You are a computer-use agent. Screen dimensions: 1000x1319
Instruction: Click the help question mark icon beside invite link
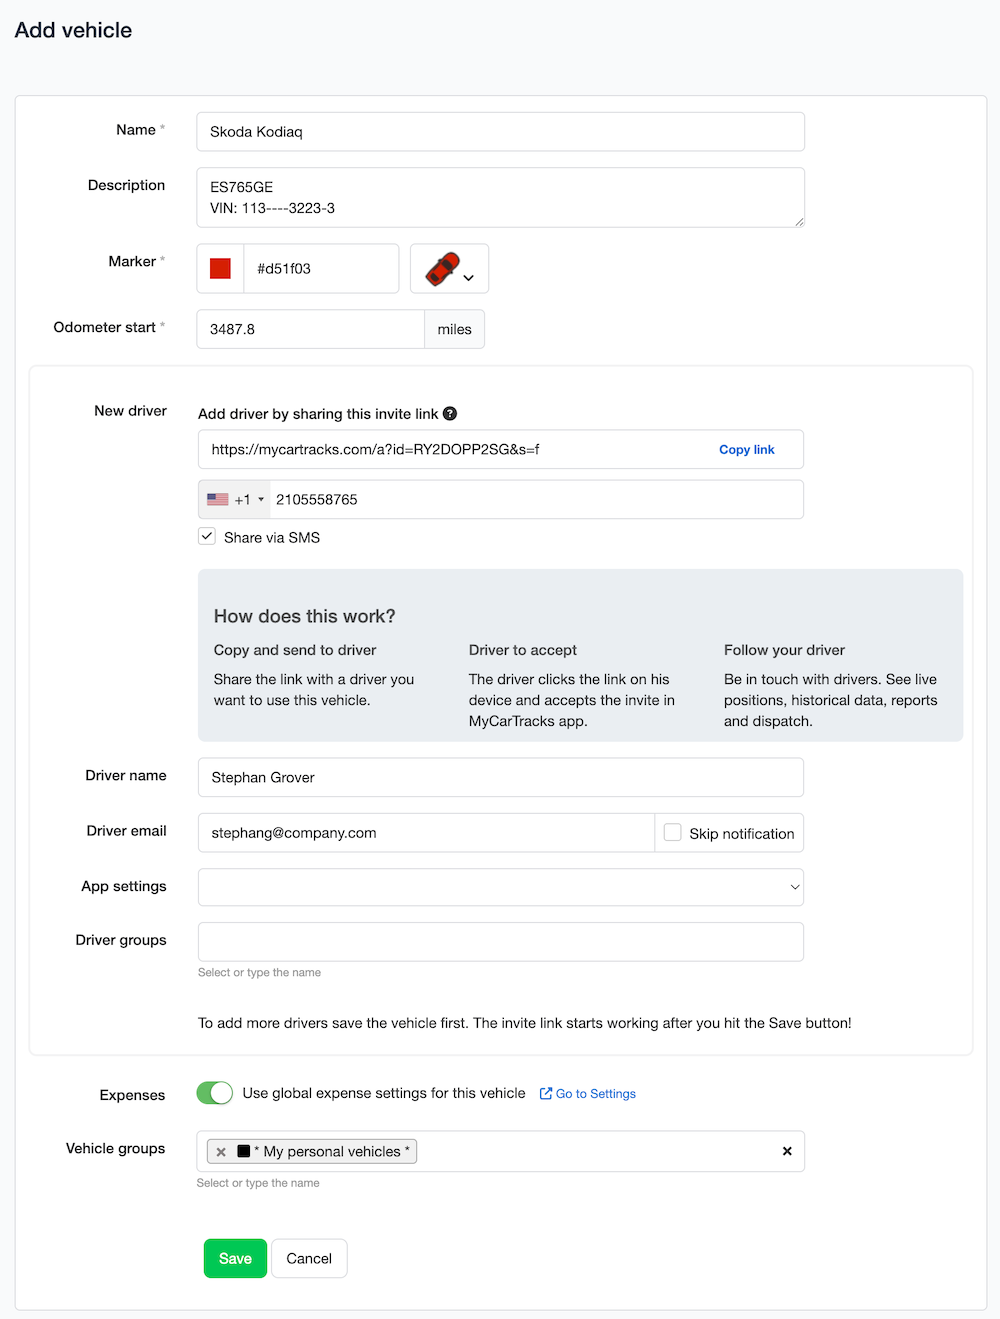[450, 414]
